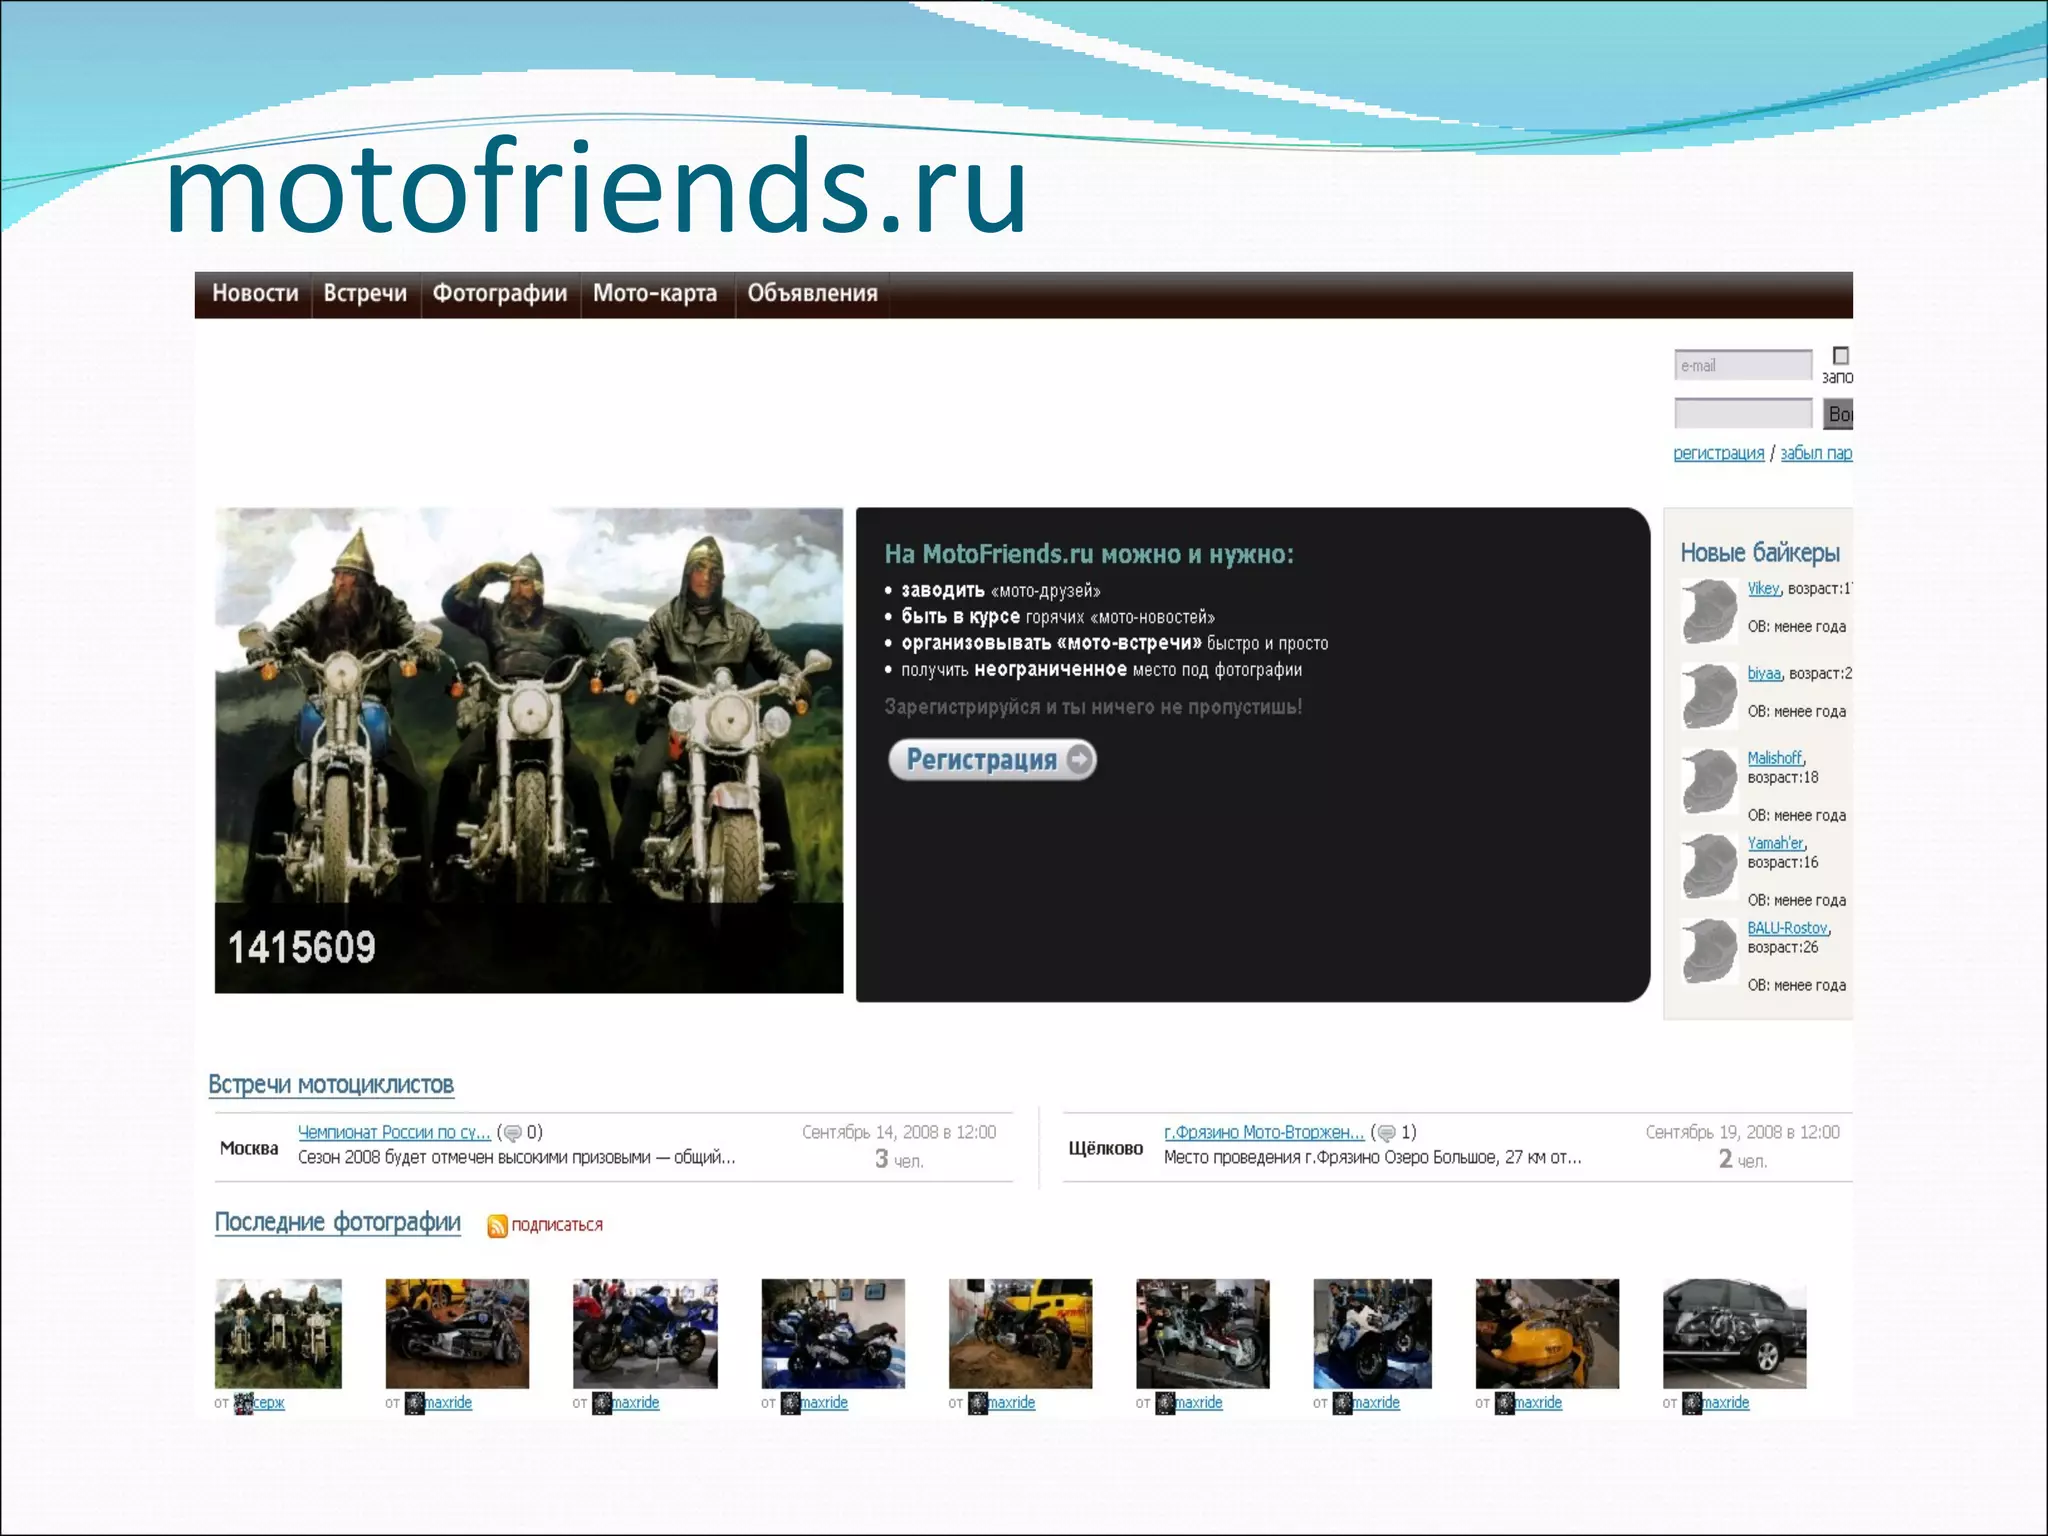Click the серж author link under the first photo
2048x1536 pixels.
(x=269, y=1403)
